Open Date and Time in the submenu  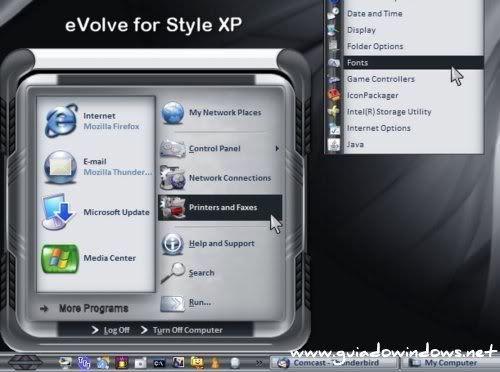pos(375,14)
